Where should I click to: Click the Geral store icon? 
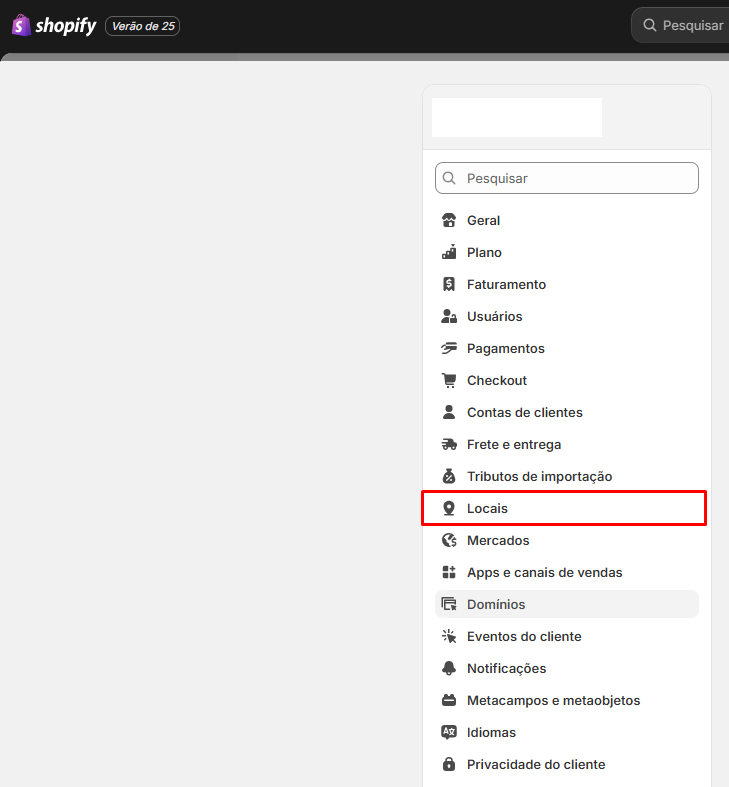[449, 220]
